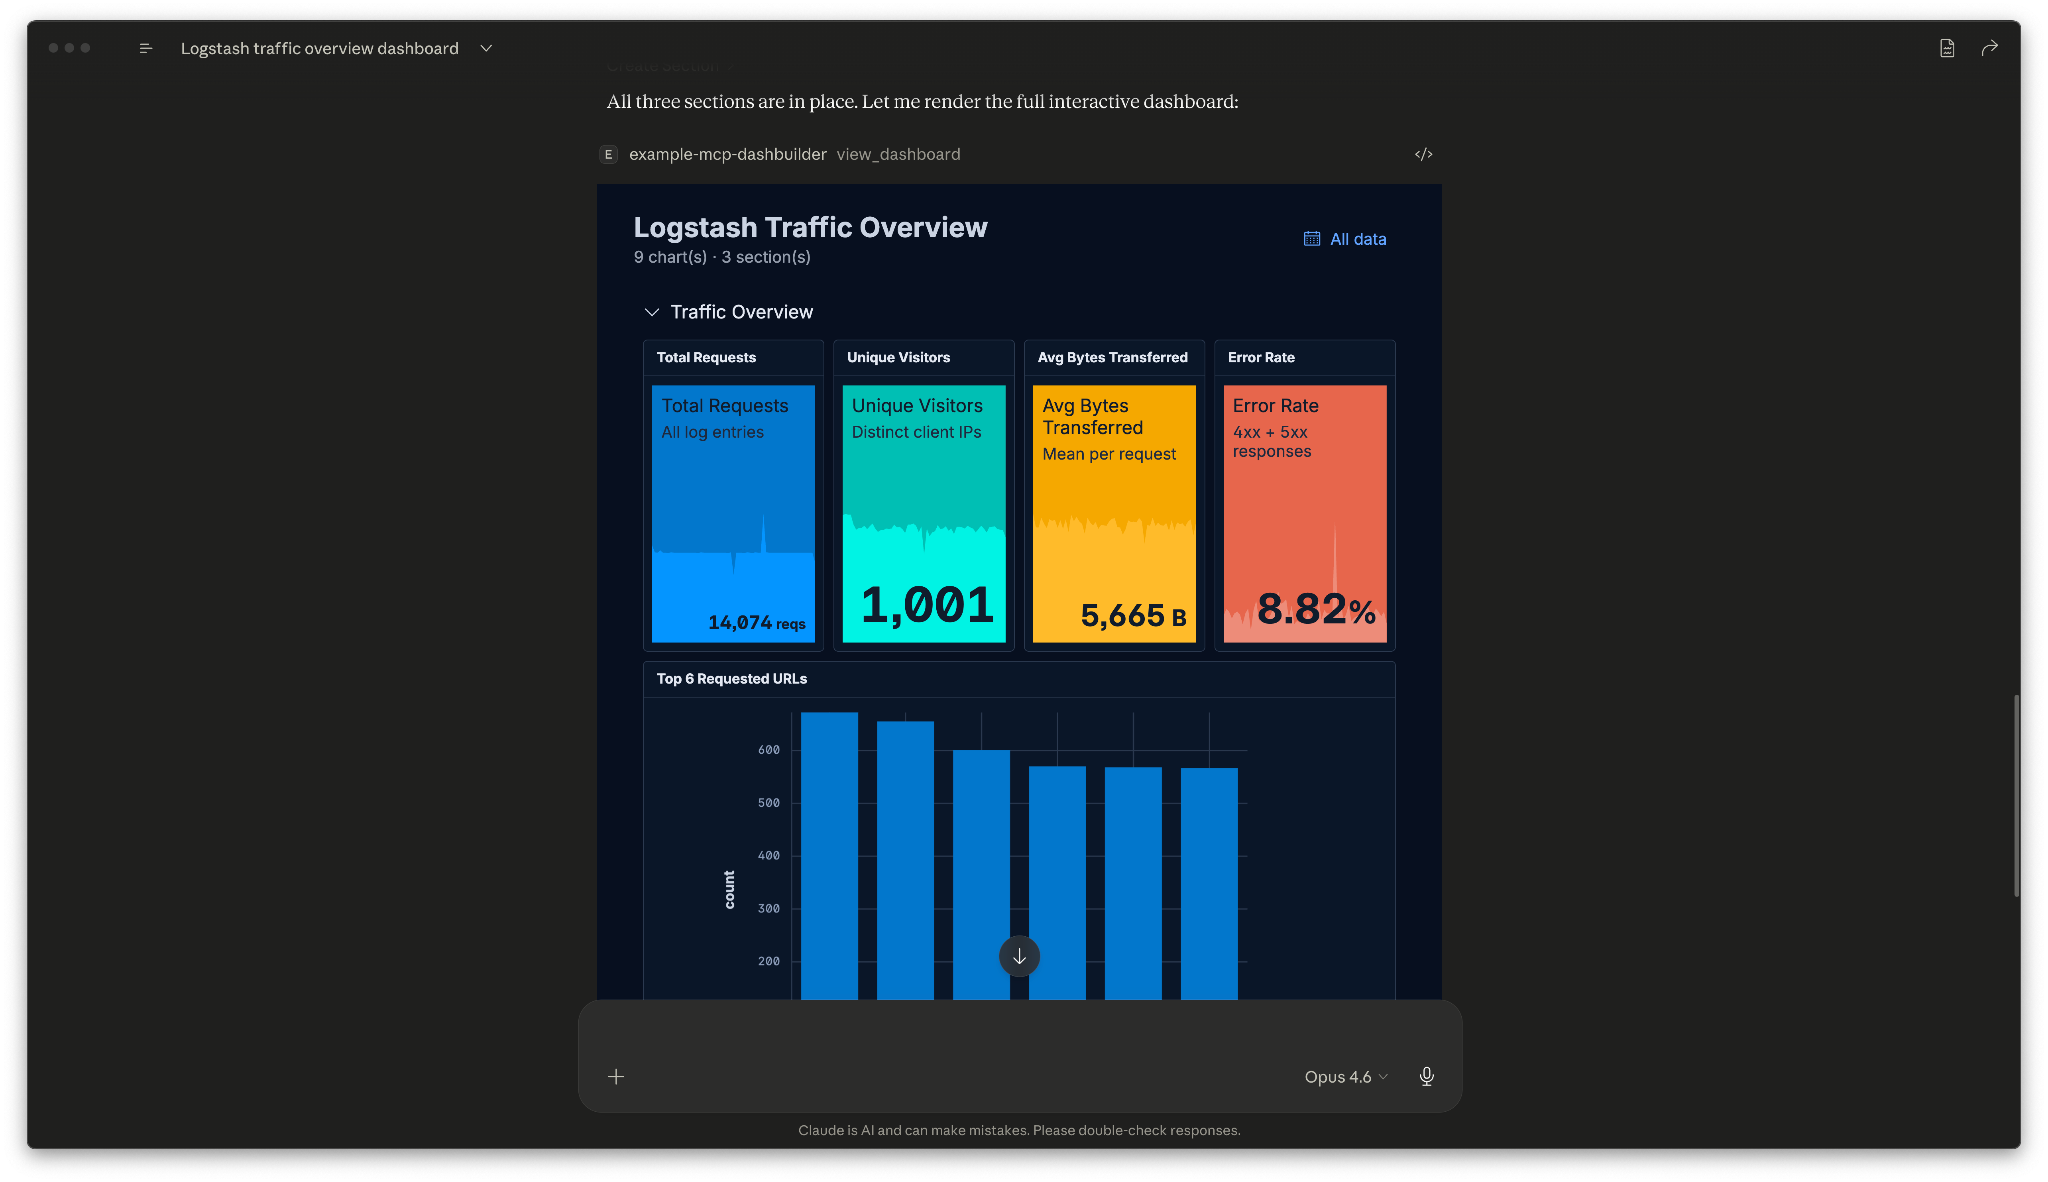Click the plus attachment icon
2048x1182 pixels.
pos(616,1076)
